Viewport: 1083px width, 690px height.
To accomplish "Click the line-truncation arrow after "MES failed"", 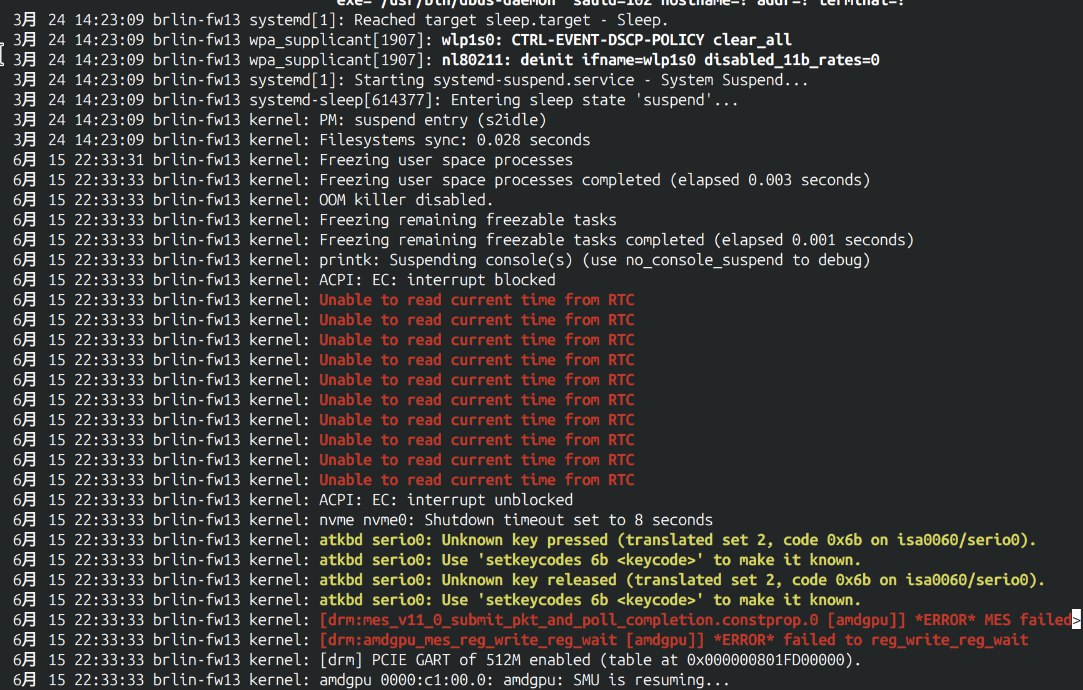I will click(x=1076, y=620).
